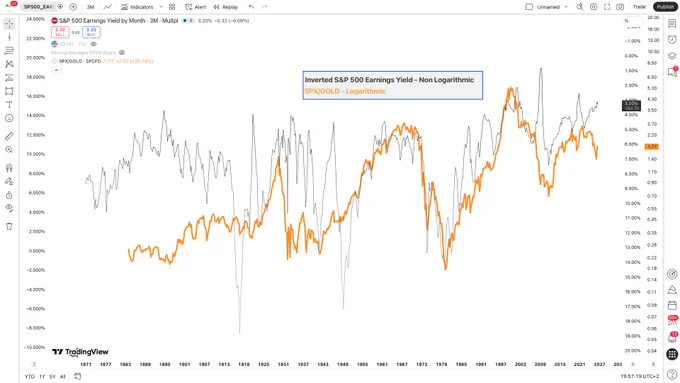Open the news feed sidebar icon
The width and height of the screenshot is (680, 383).
pos(672,321)
